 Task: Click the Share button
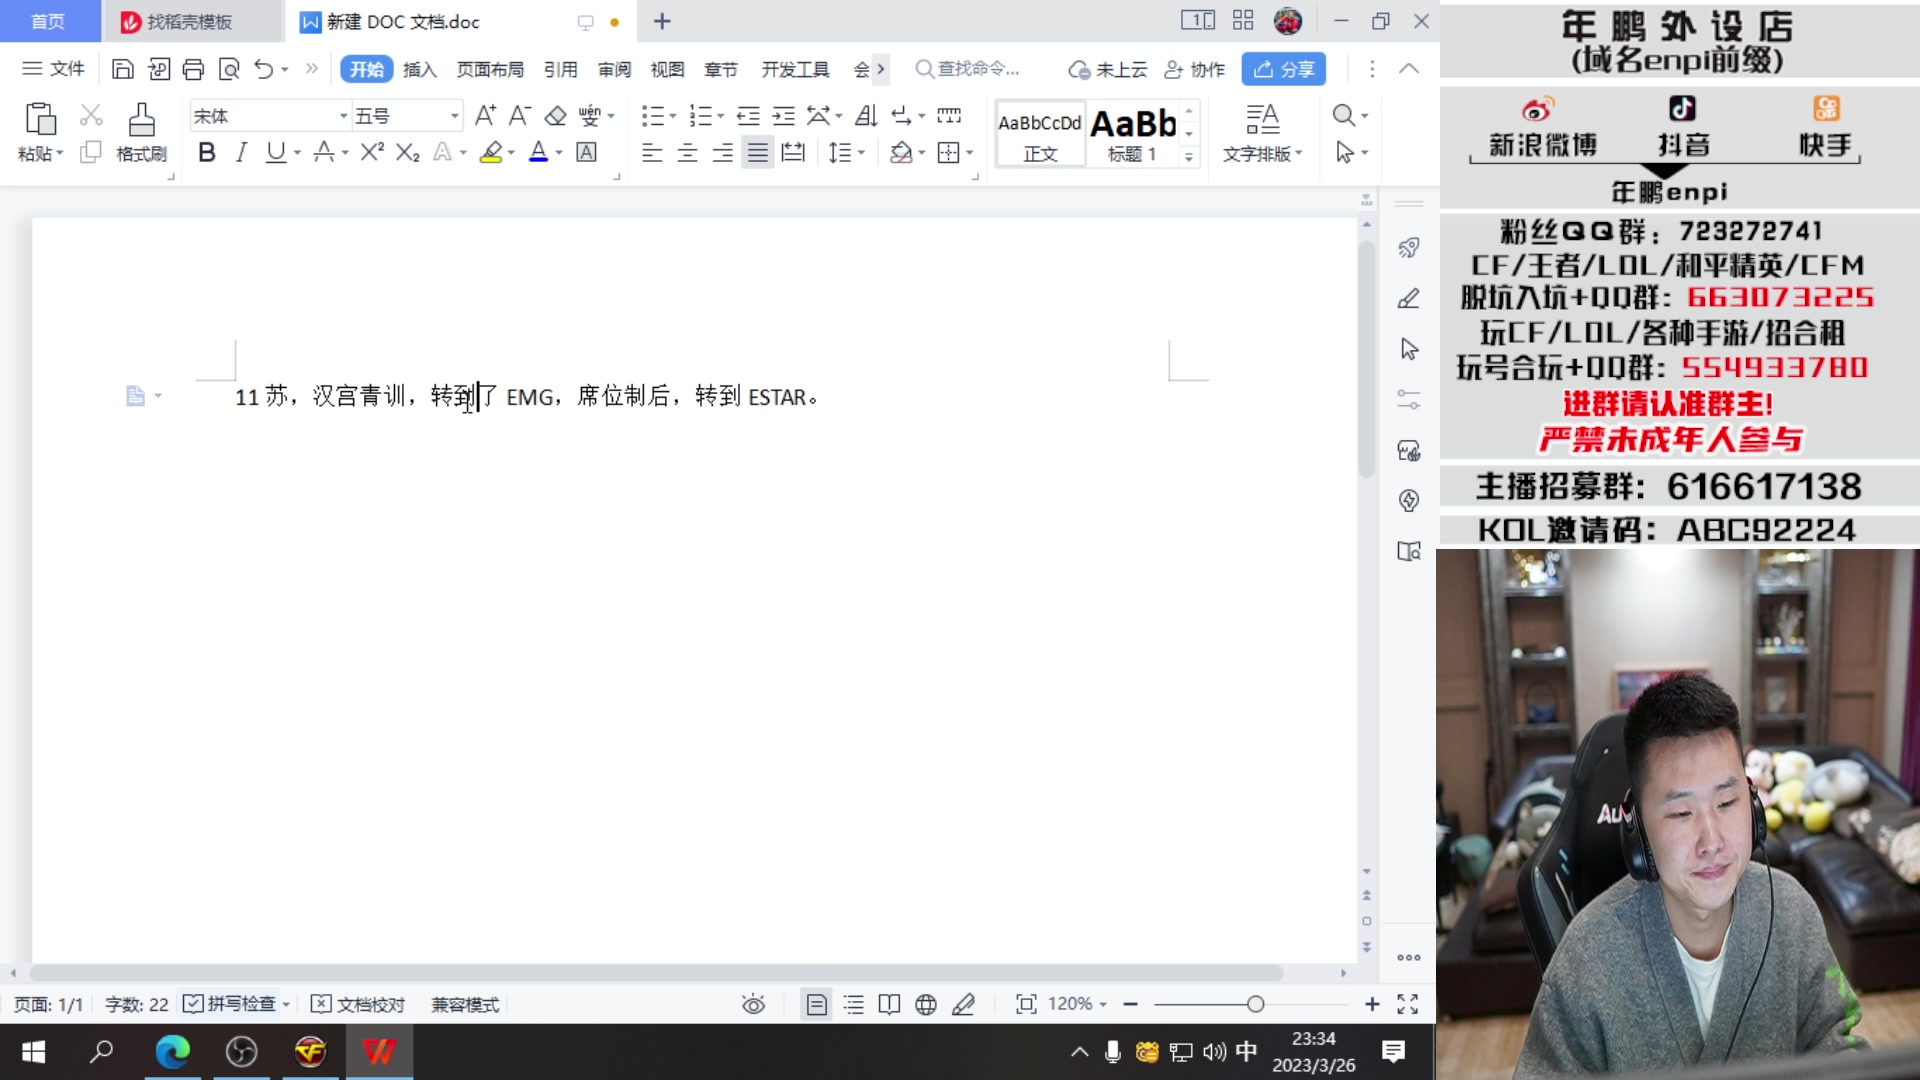(1283, 69)
